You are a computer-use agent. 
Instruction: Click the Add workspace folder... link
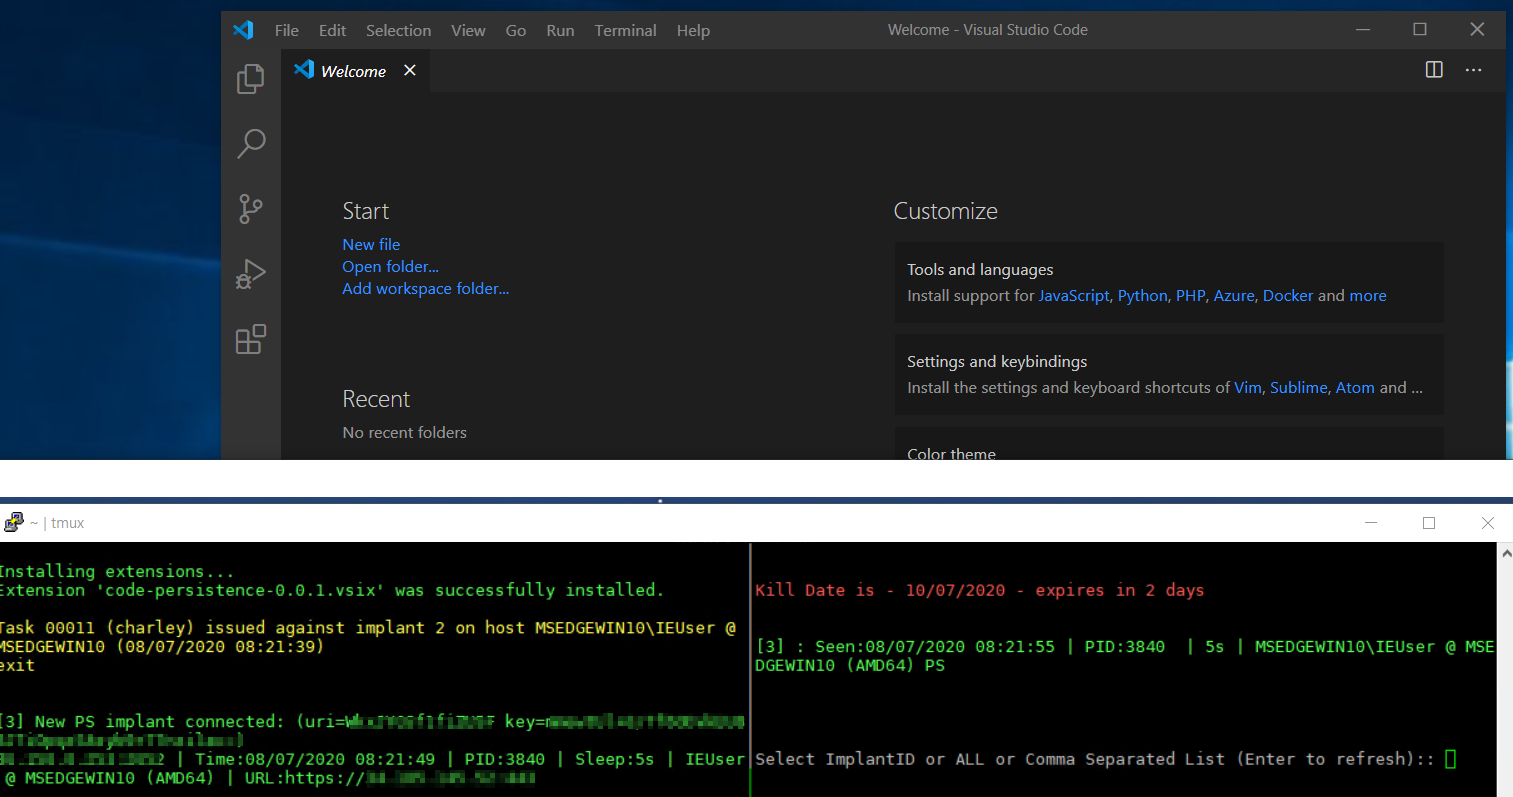coord(425,288)
